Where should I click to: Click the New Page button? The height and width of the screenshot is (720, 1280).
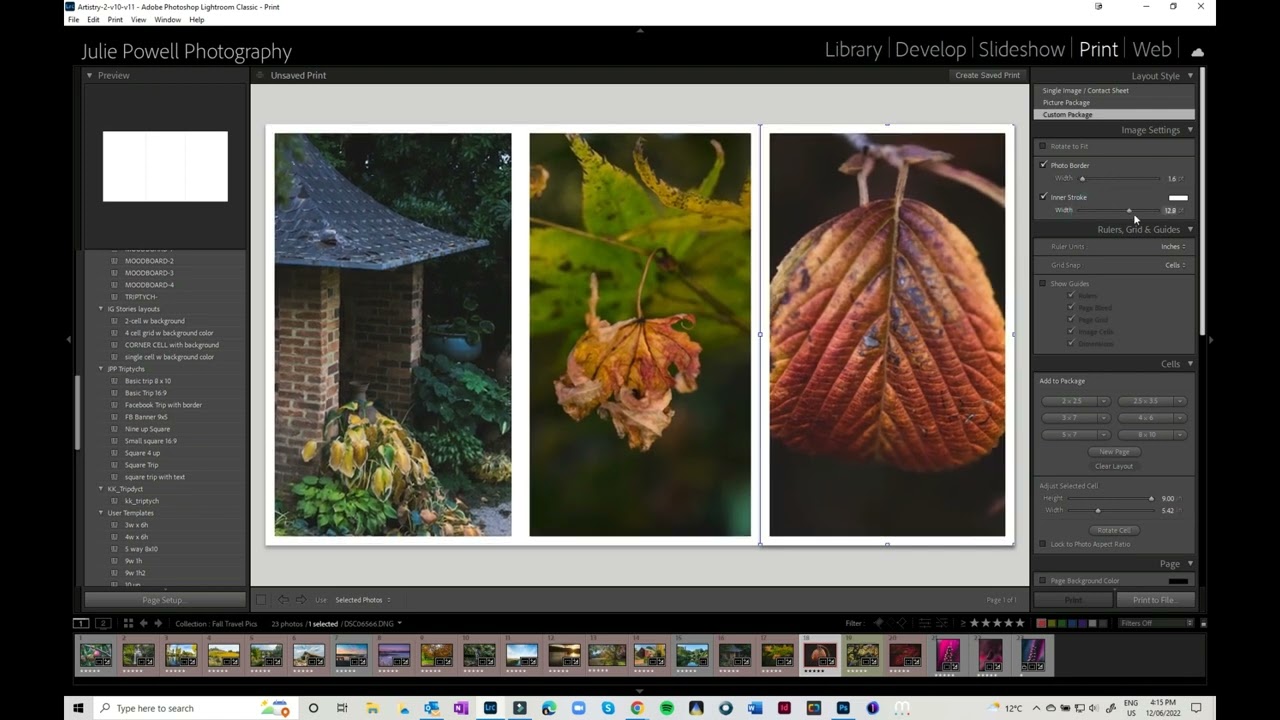(x=1114, y=452)
